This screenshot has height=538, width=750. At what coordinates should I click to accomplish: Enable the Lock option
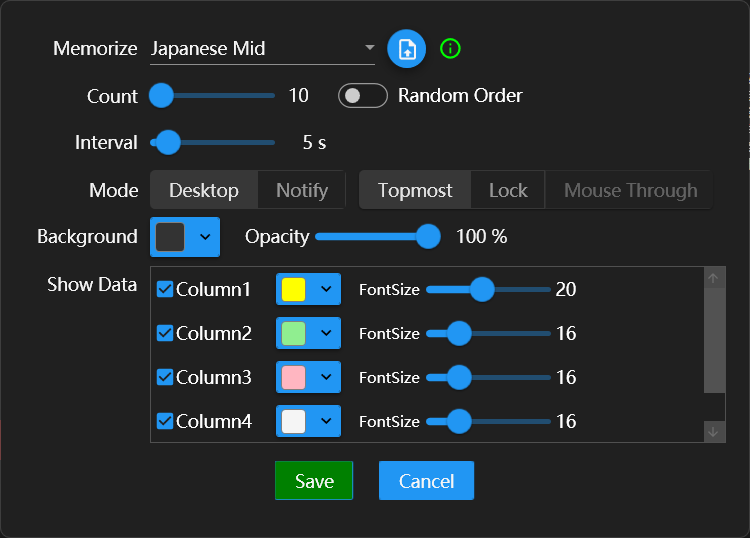tap(508, 190)
